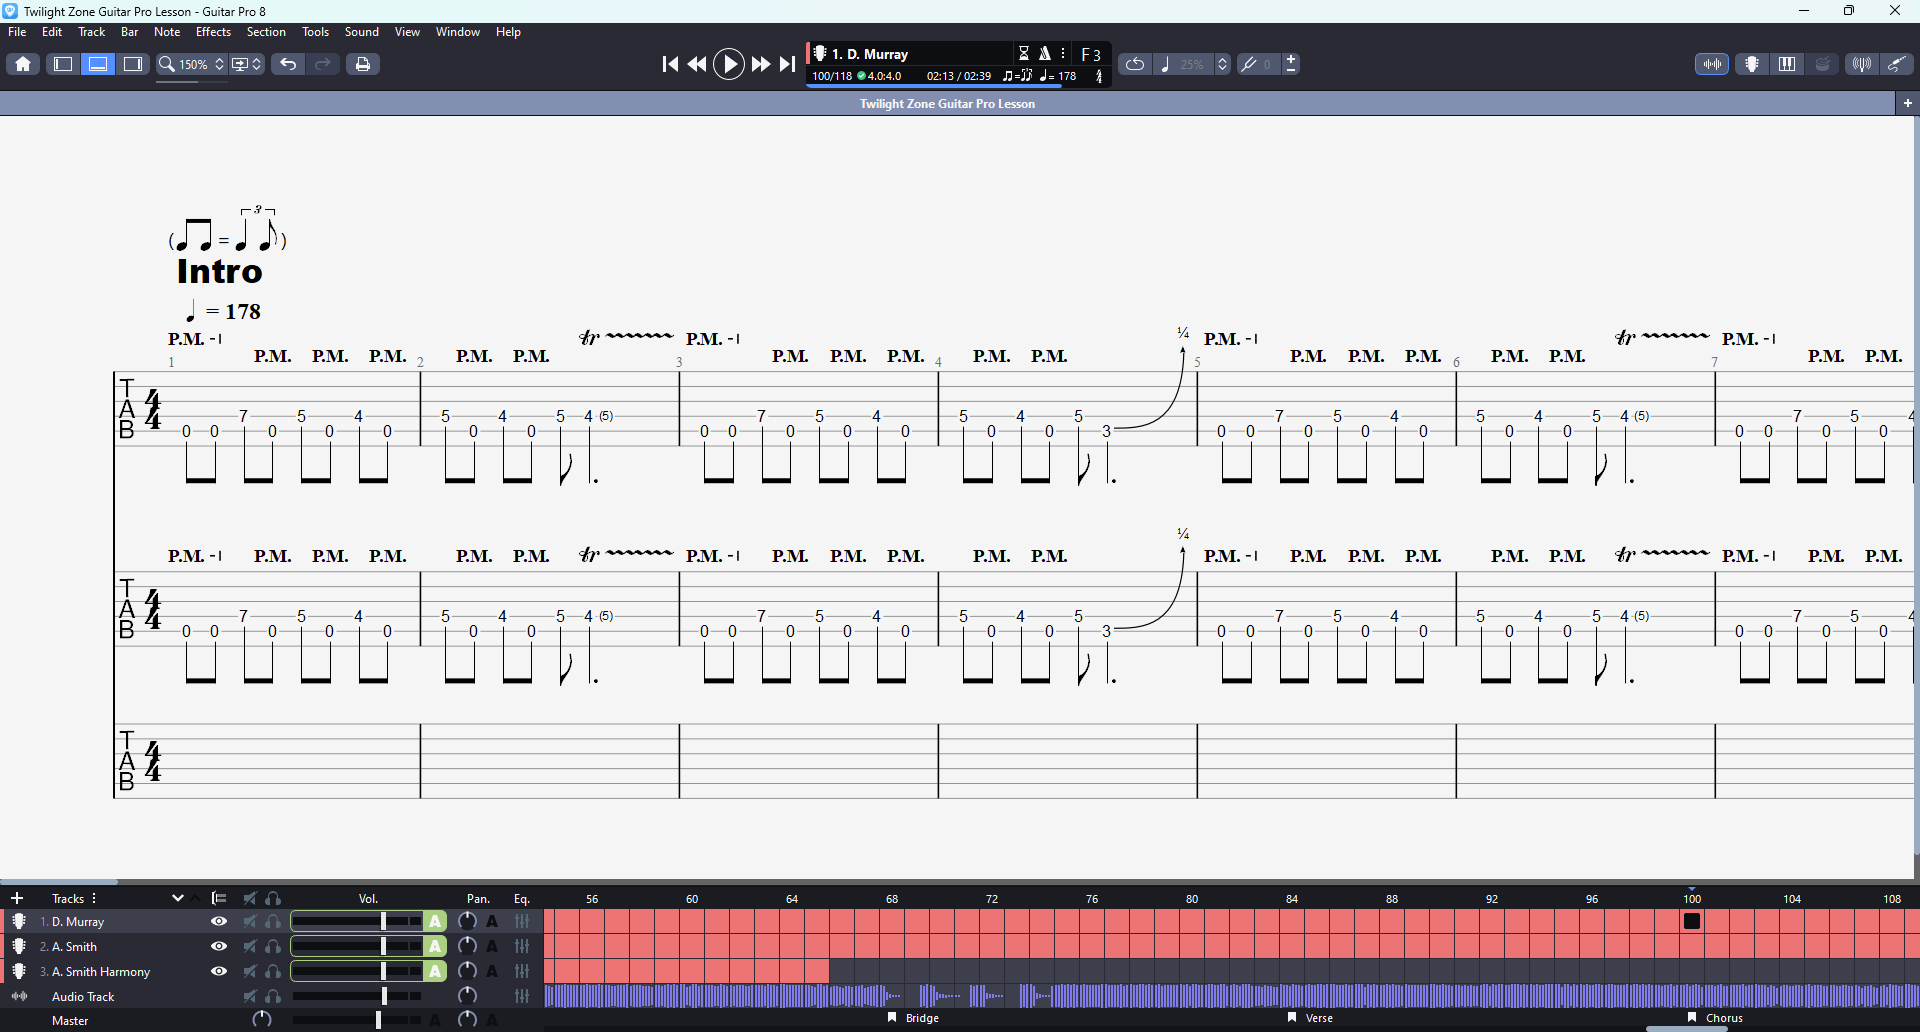The width and height of the screenshot is (1920, 1032).
Task: Collapse the Tracks list with chevron
Action: 178,898
